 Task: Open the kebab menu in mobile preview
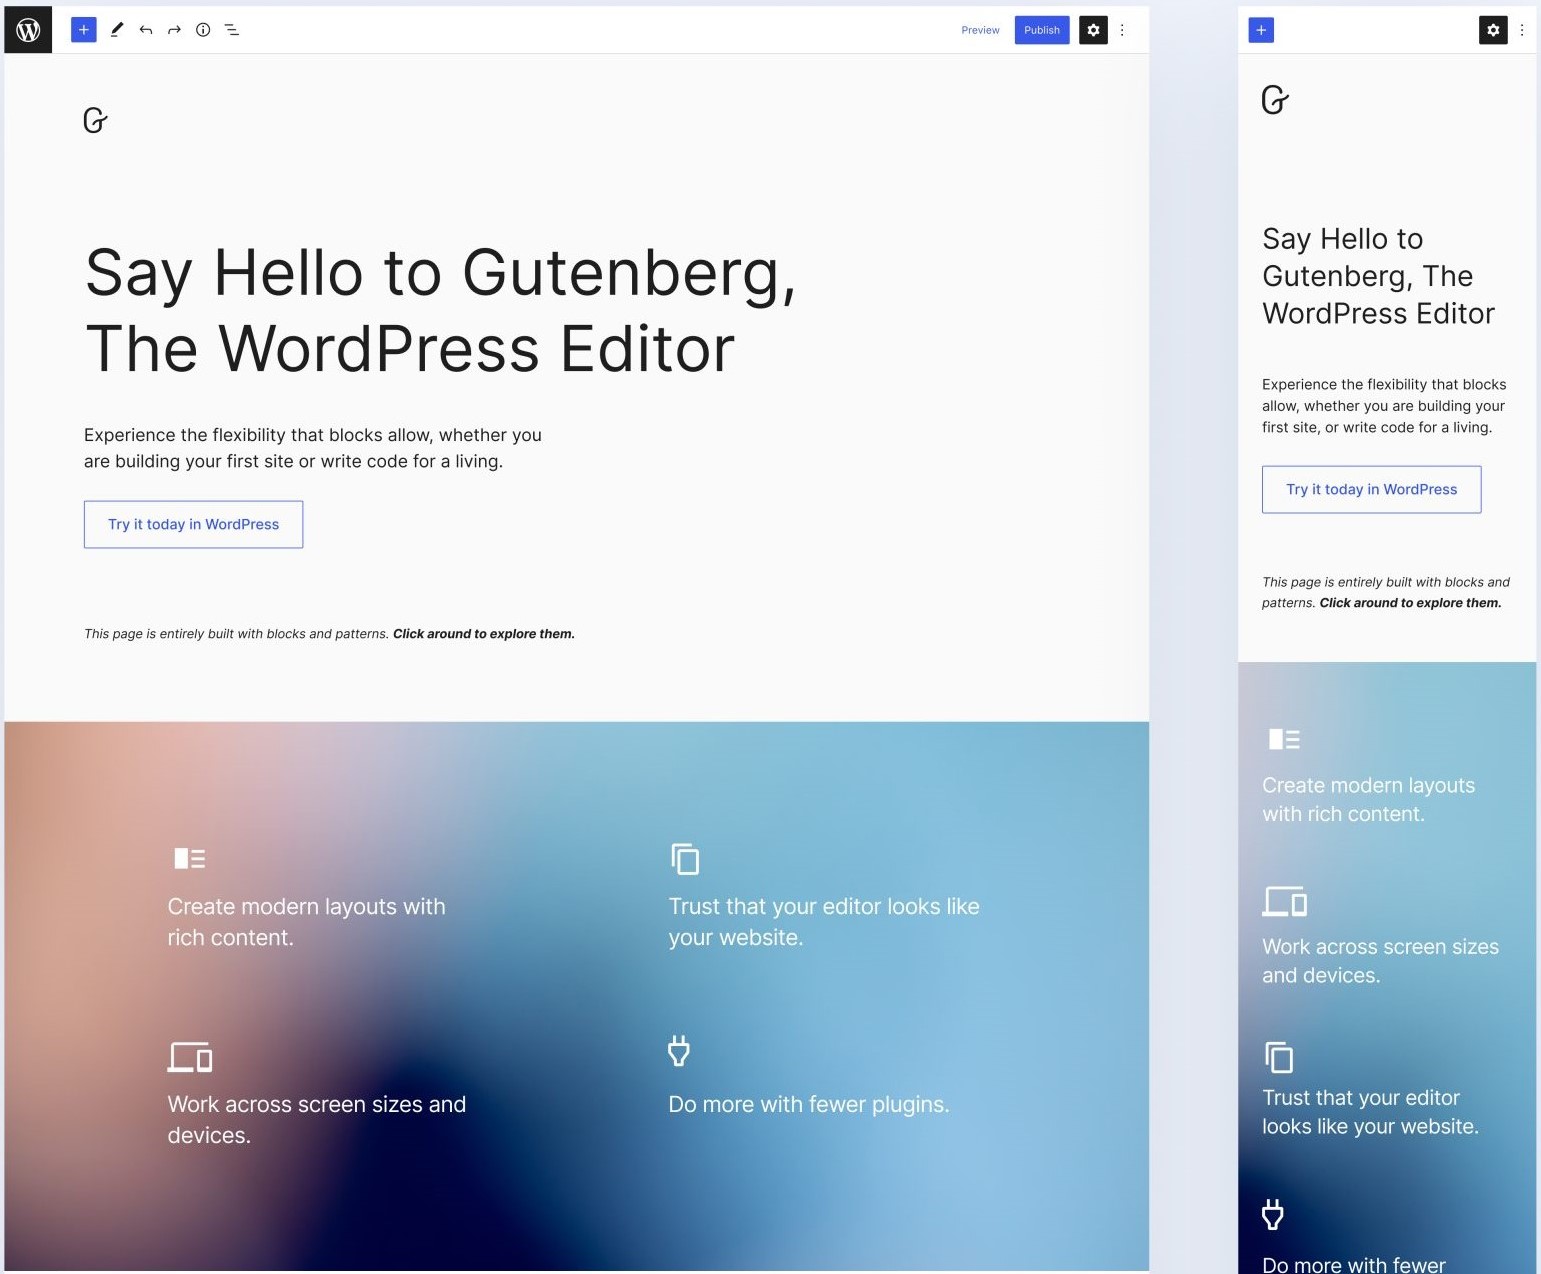coord(1522,30)
